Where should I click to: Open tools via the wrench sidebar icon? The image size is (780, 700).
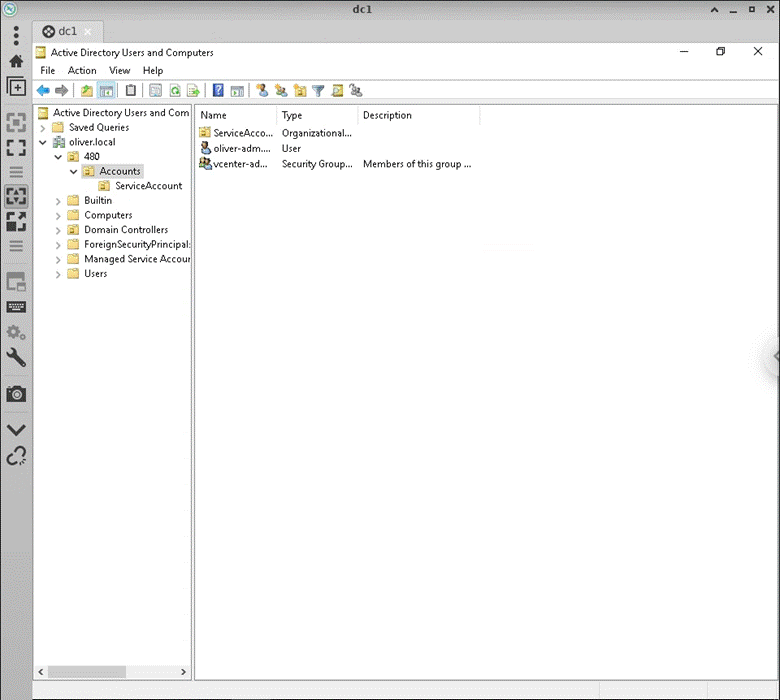16,357
